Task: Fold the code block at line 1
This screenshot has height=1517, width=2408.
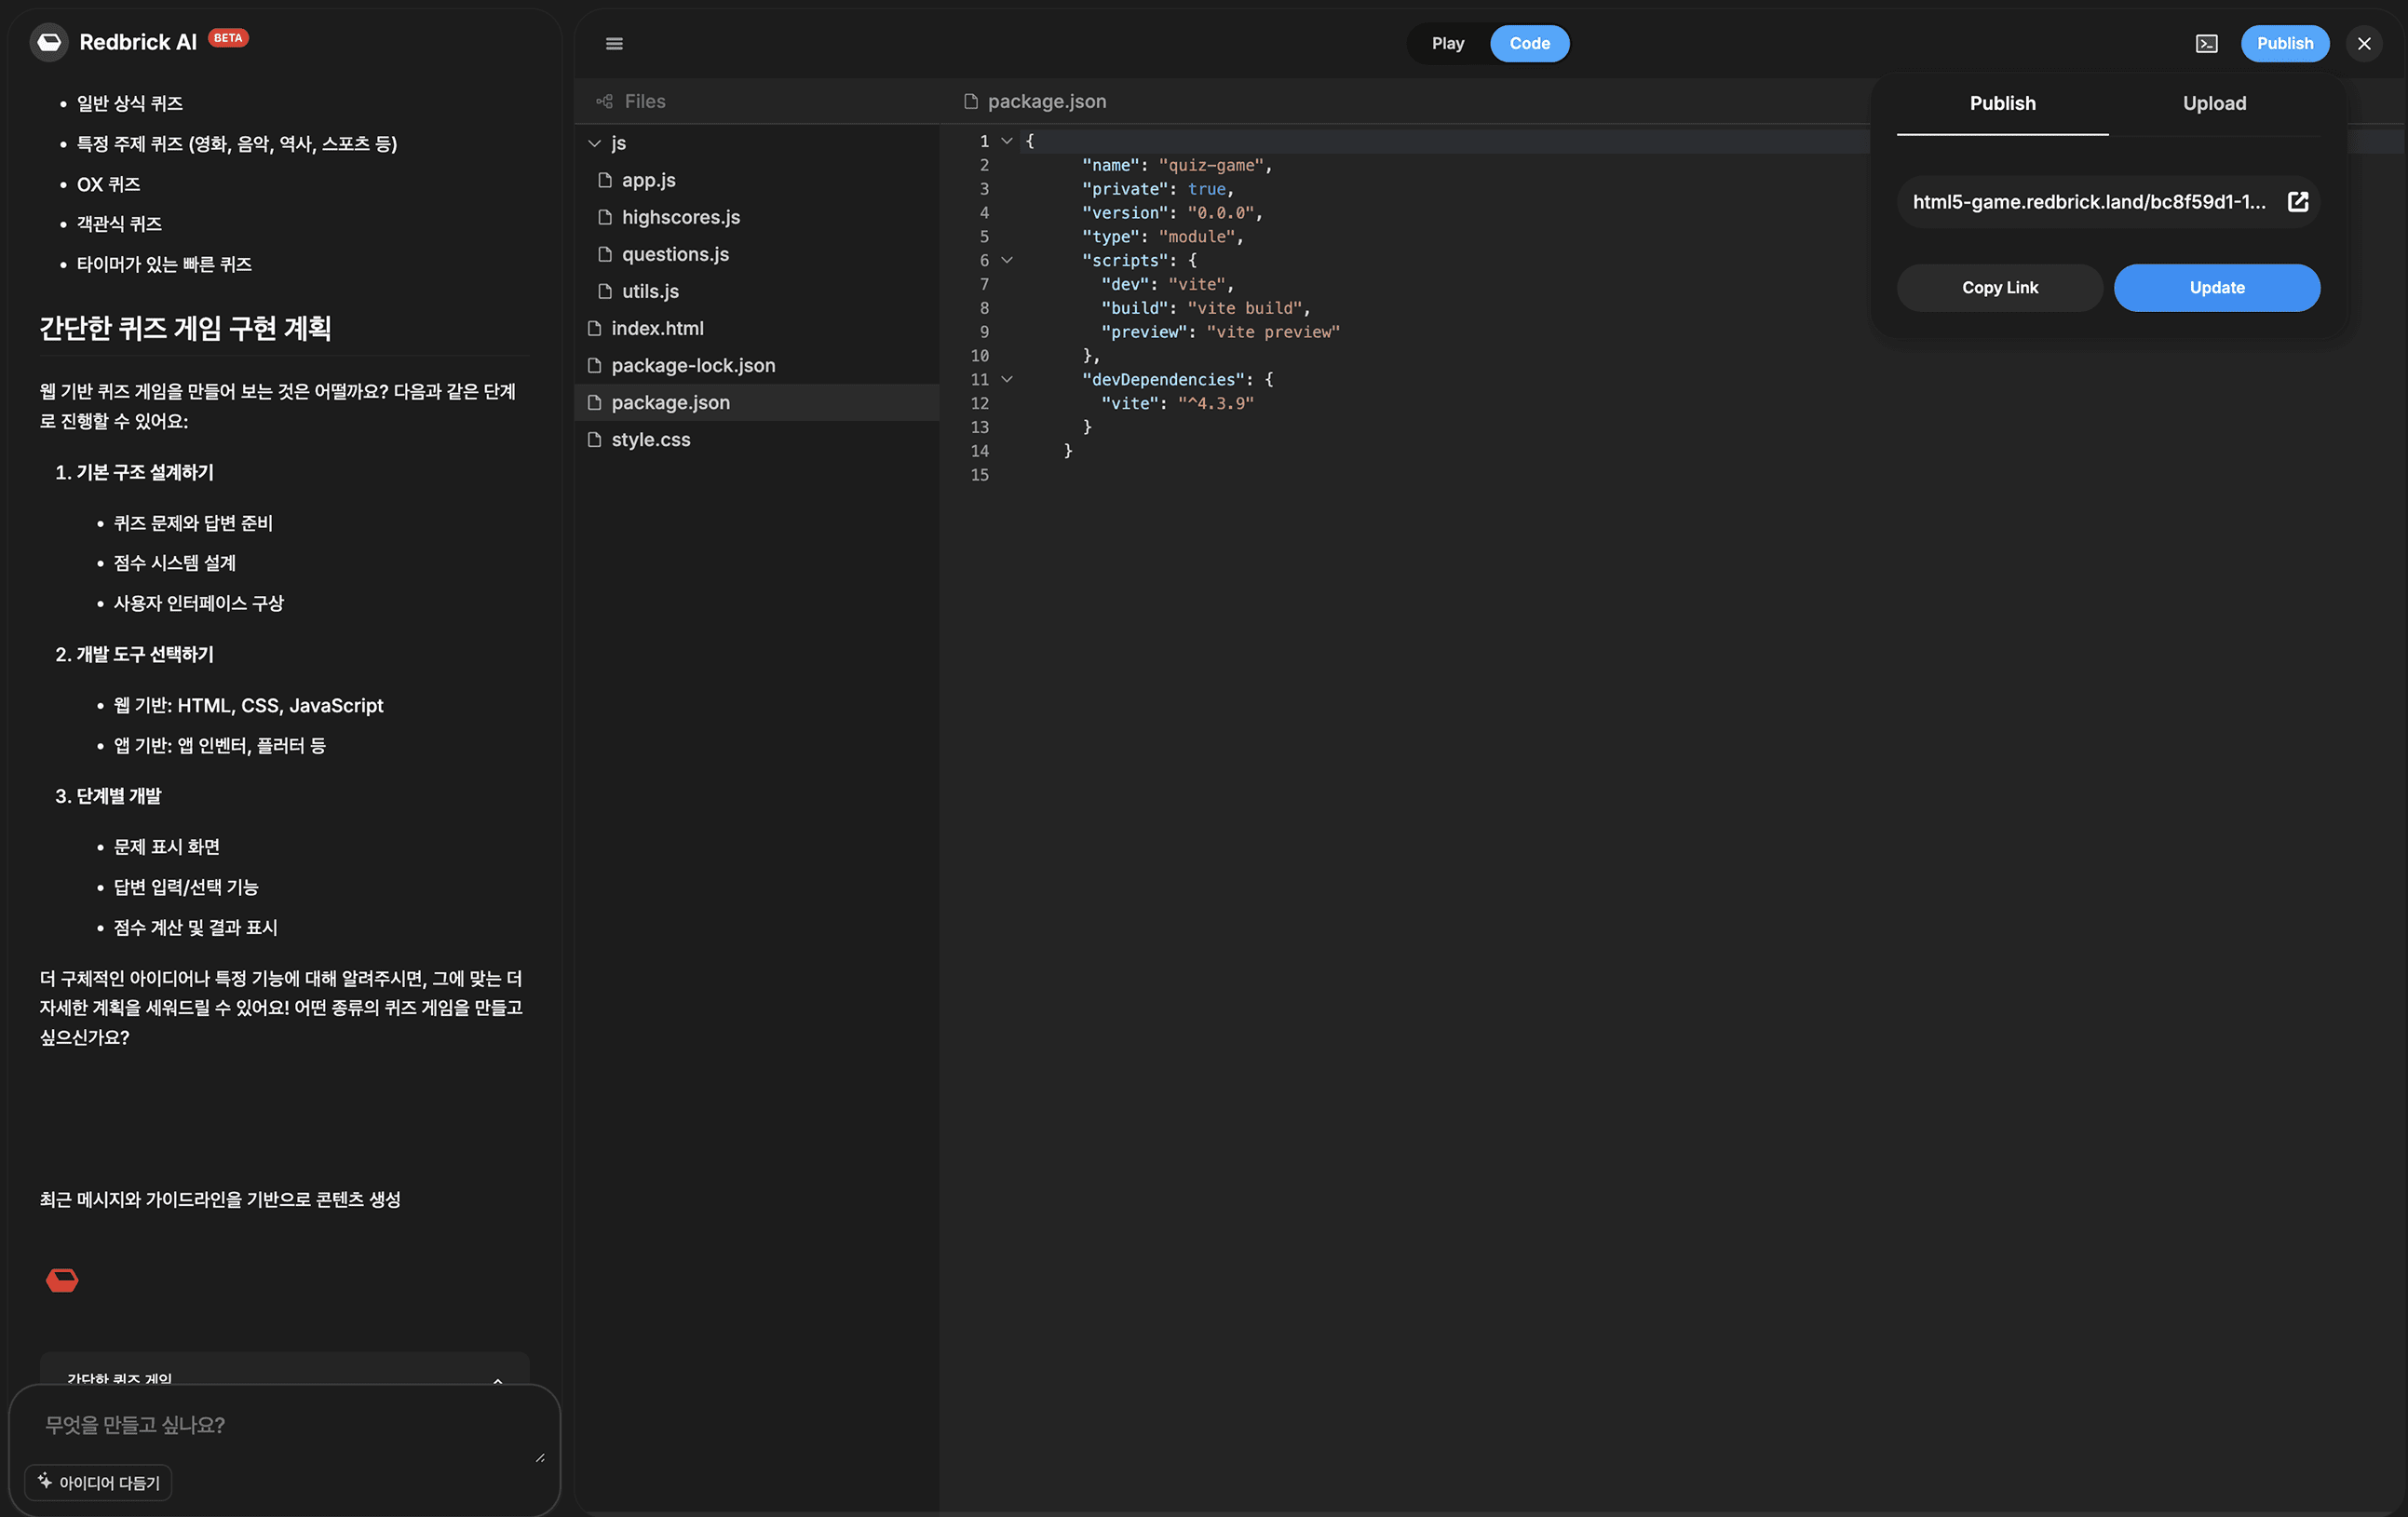Action: pos(1007,141)
